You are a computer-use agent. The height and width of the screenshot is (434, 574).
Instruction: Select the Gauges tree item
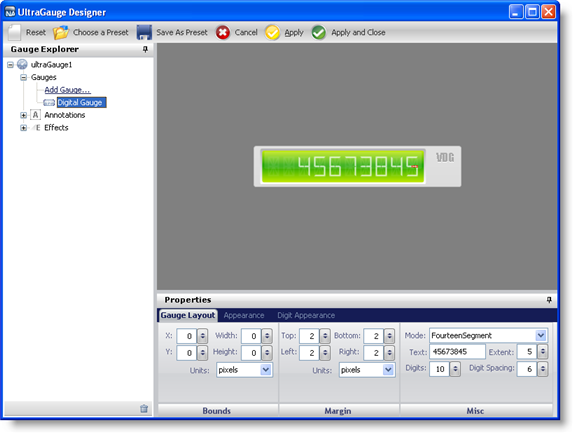44,77
